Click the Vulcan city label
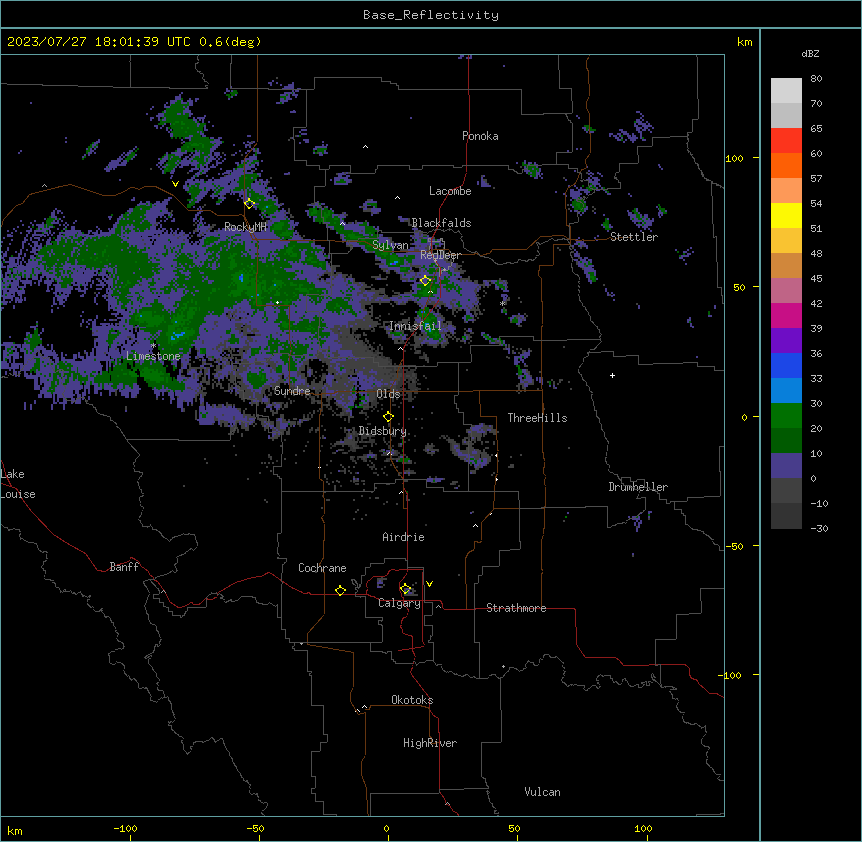 543,792
